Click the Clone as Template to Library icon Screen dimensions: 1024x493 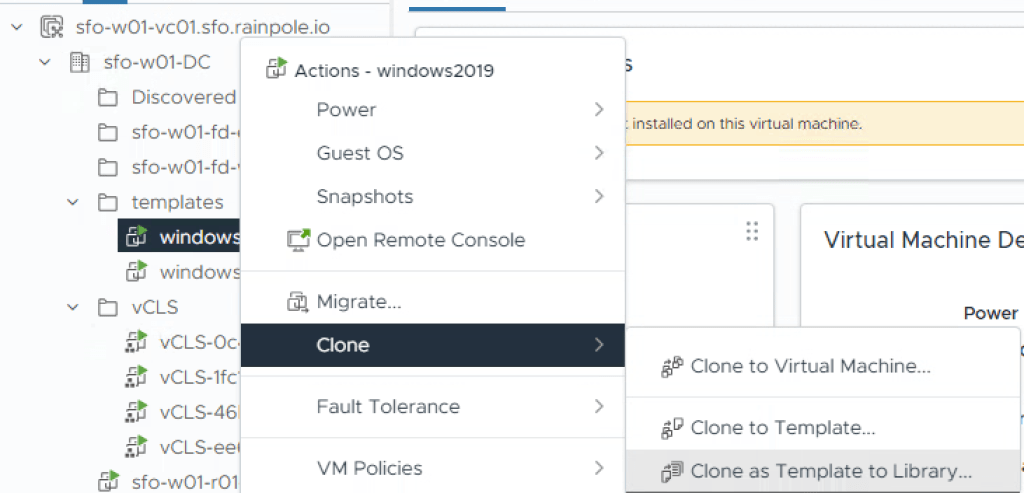pos(672,471)
